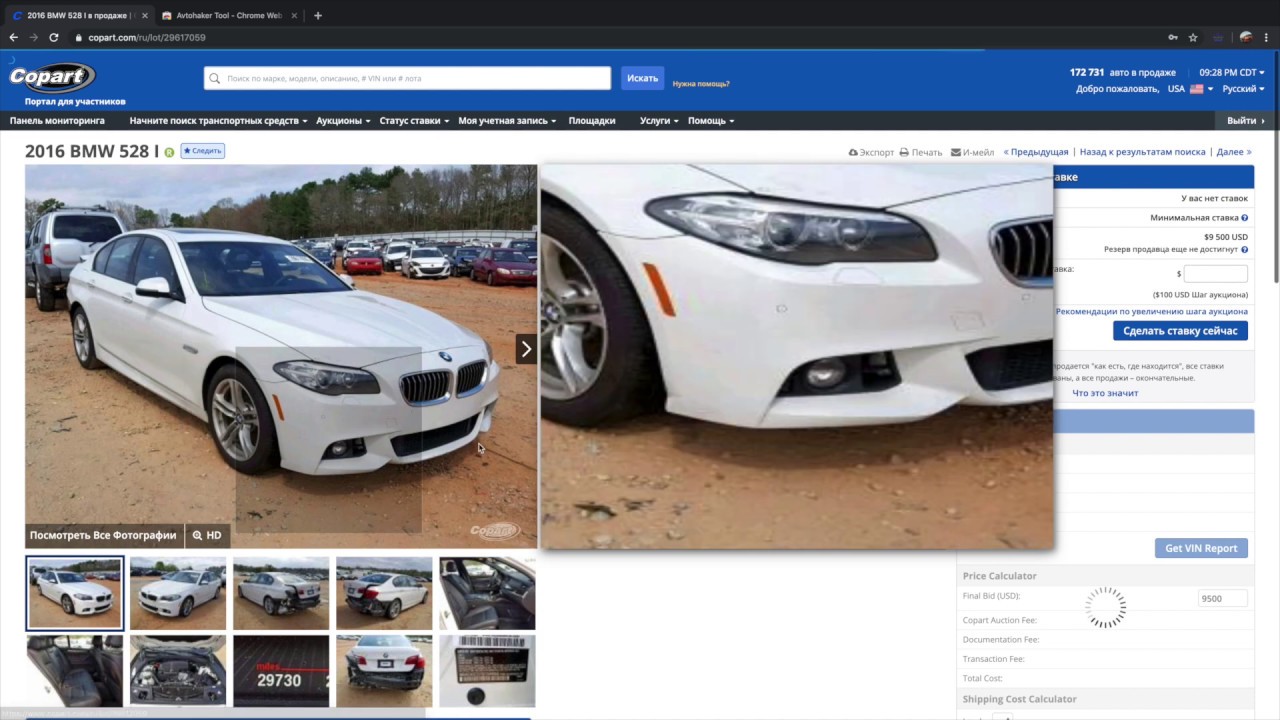Click the Get VIN Report button

[x=1201, y=548]
